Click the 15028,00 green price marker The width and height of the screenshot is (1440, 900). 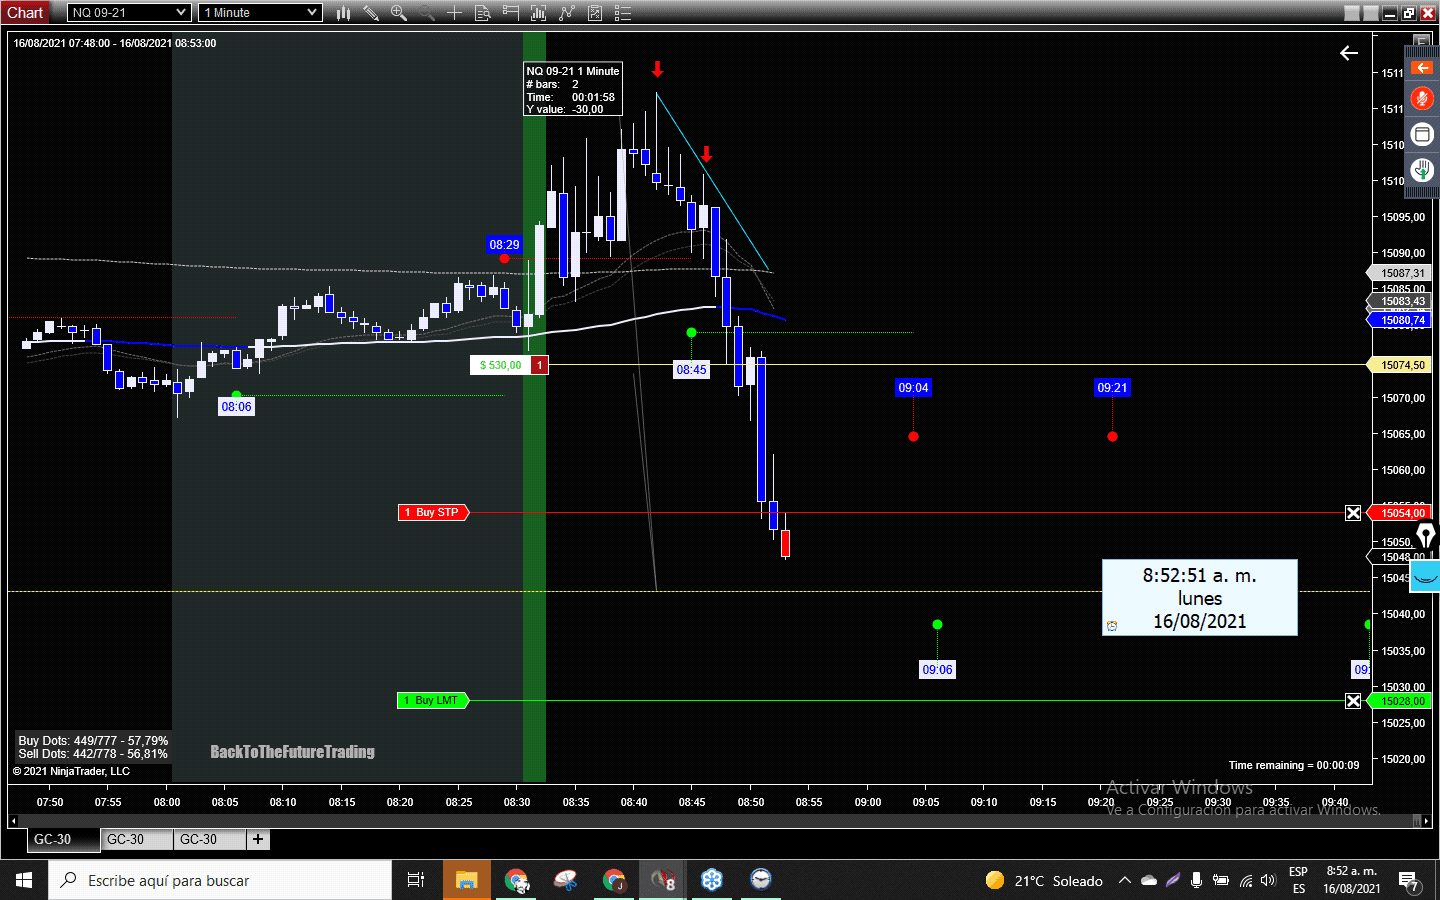pos(1401,701)
